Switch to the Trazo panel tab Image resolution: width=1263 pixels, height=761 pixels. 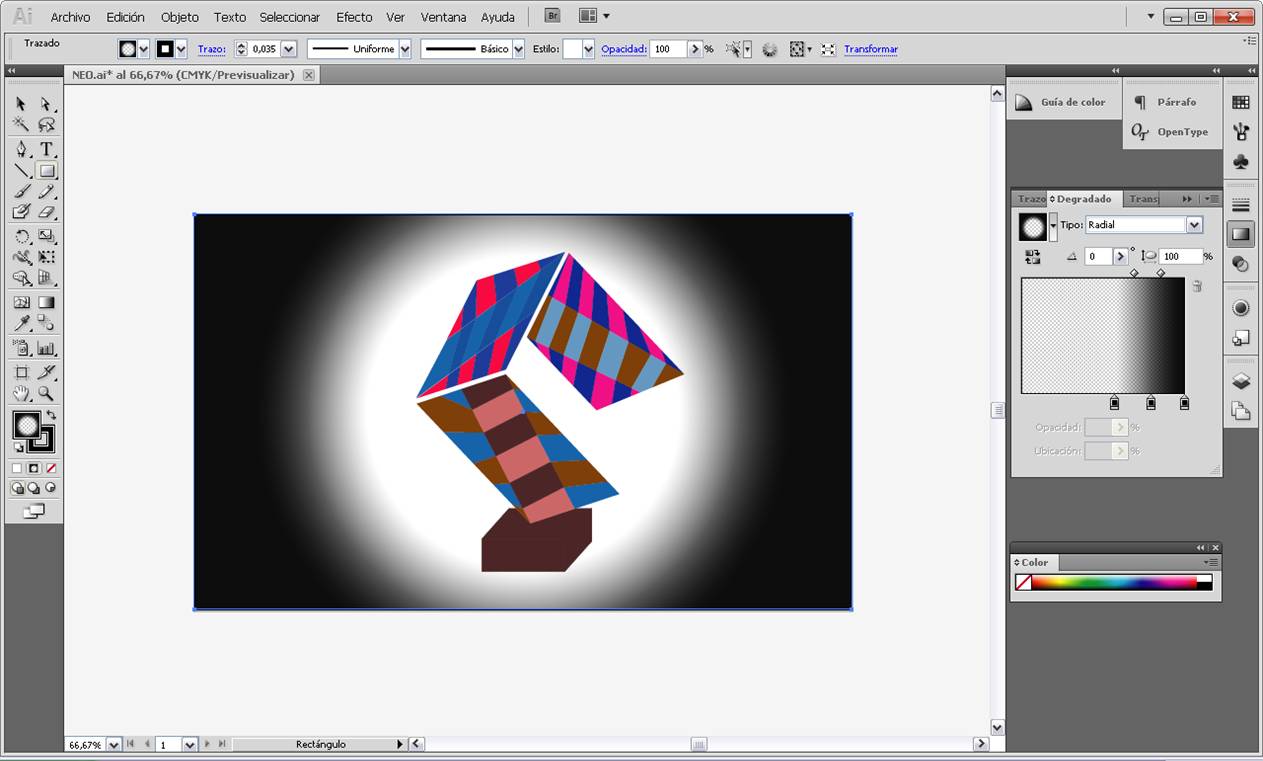(x=1030, y=199)
